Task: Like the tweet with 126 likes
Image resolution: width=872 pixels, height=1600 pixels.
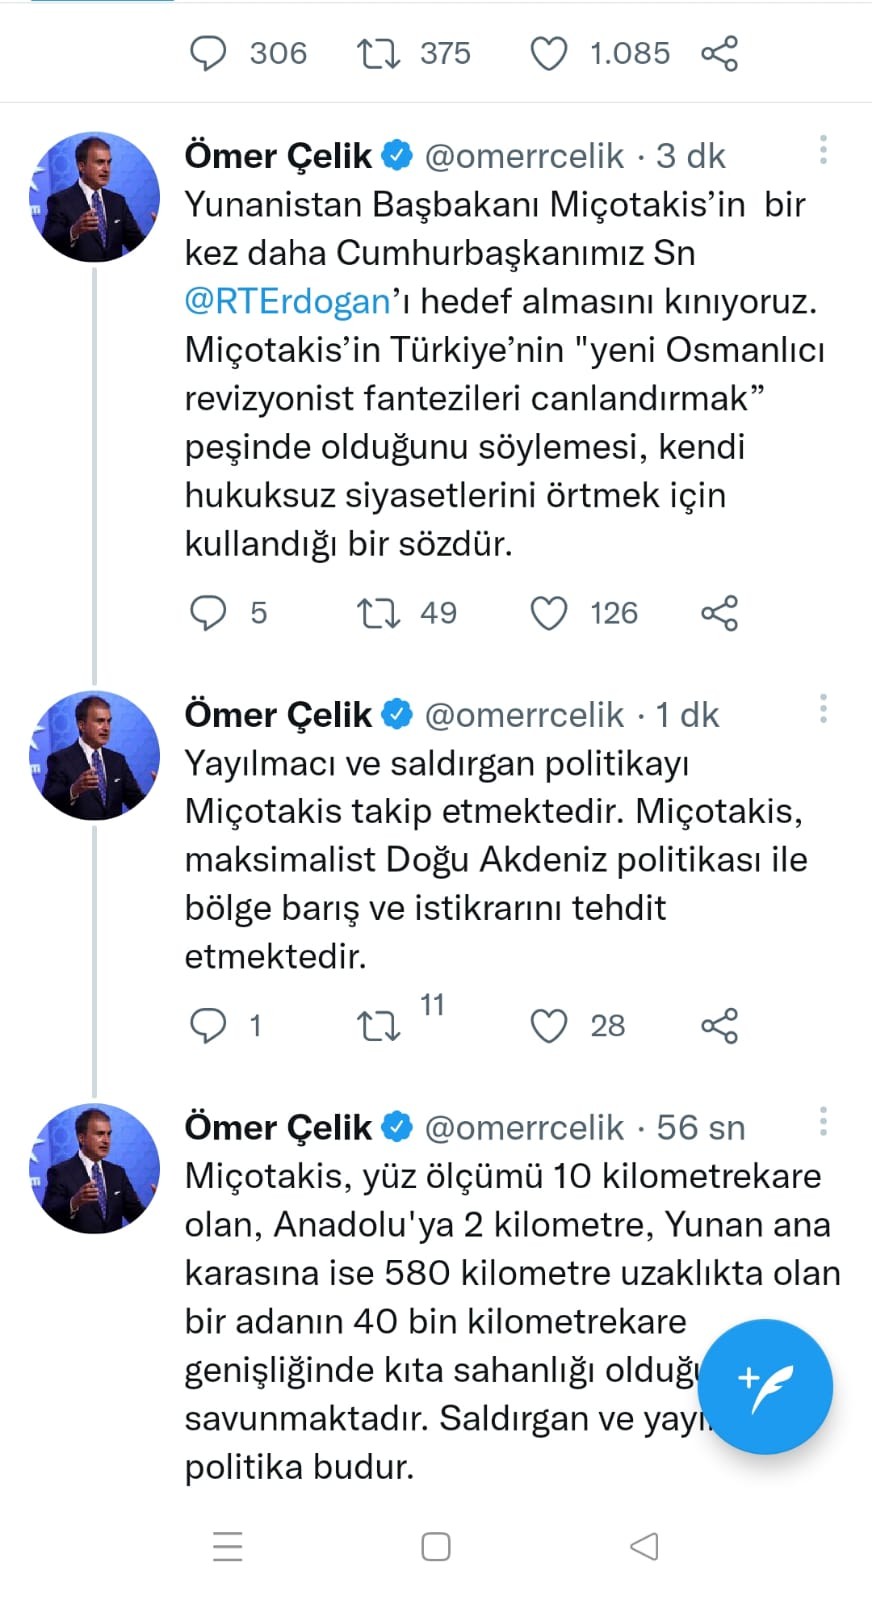Action: pyautogui.click(x=548, y=612)
